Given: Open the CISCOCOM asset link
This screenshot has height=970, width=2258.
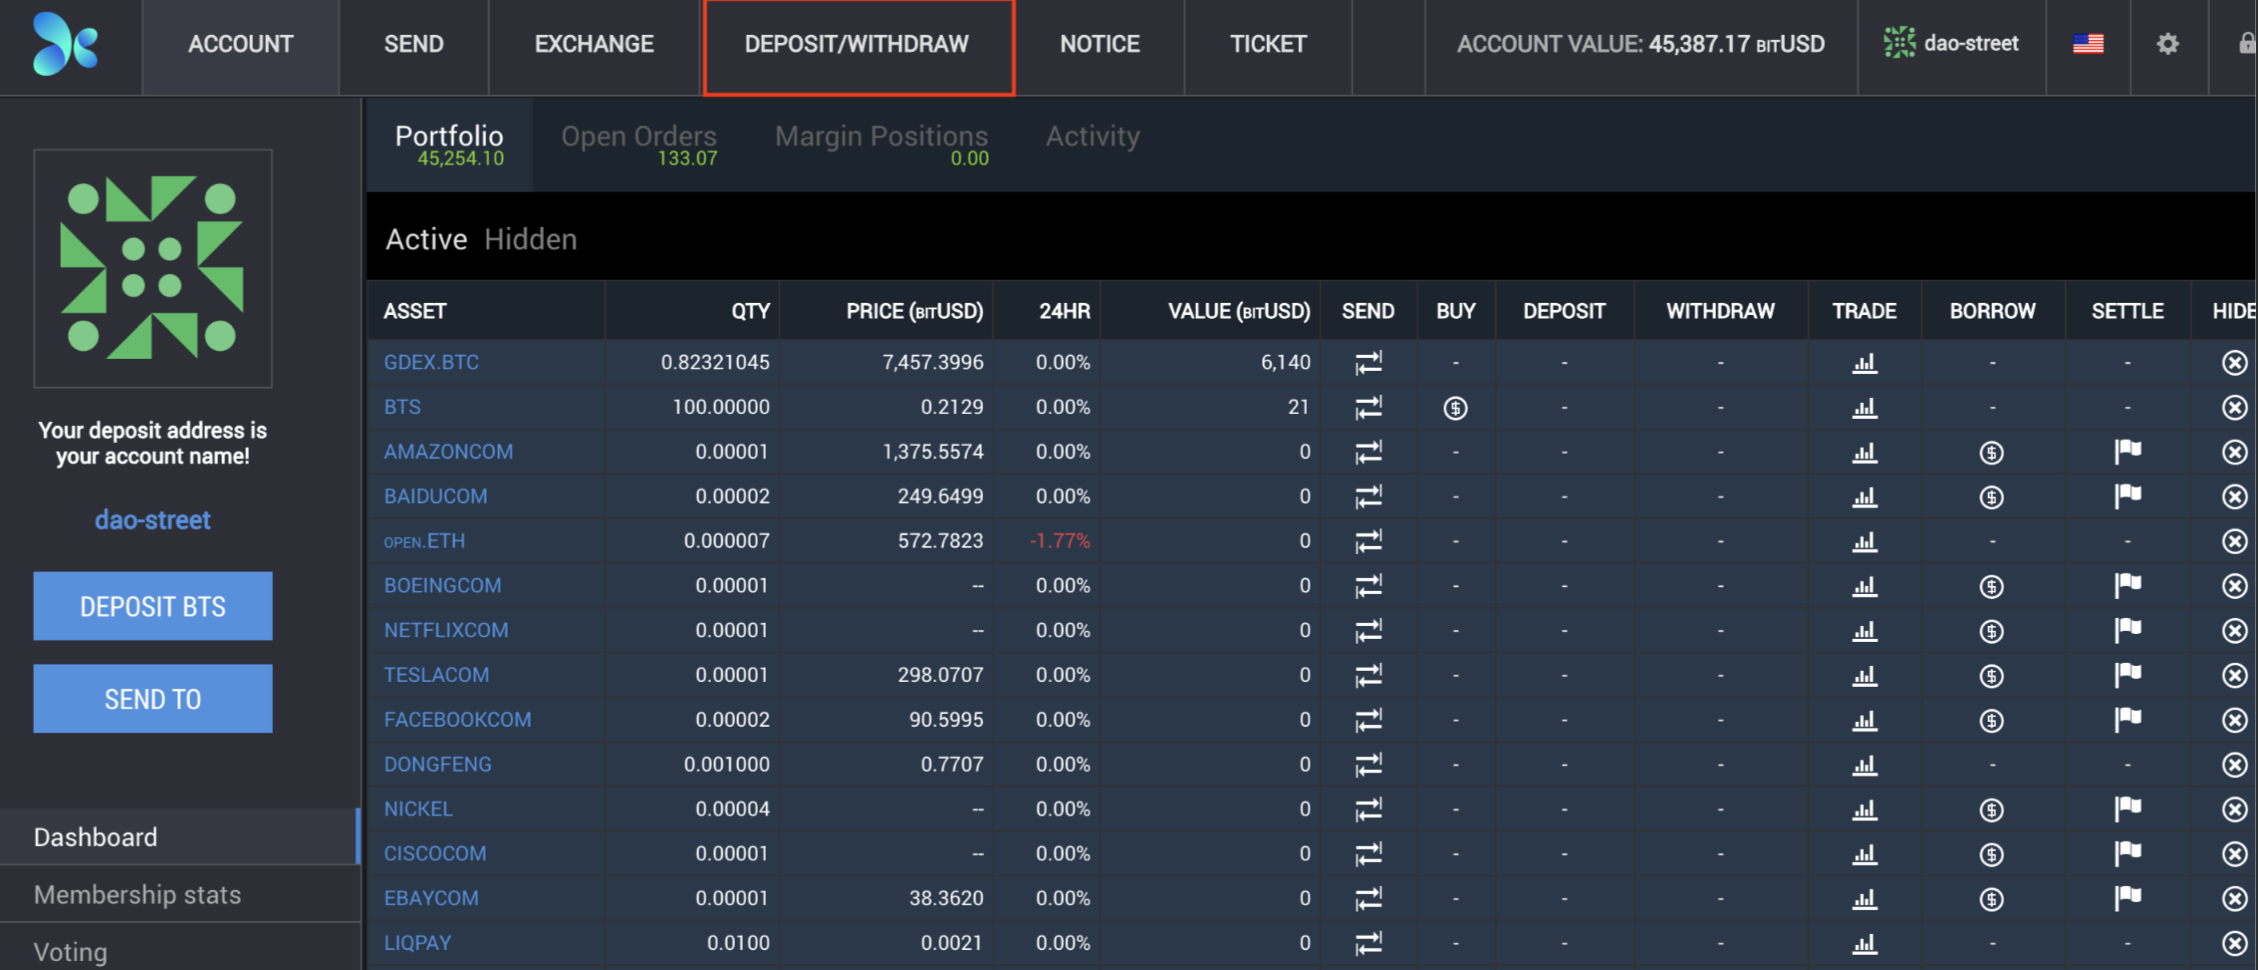Looking at the screenshot, I should [x=436, y=853].
